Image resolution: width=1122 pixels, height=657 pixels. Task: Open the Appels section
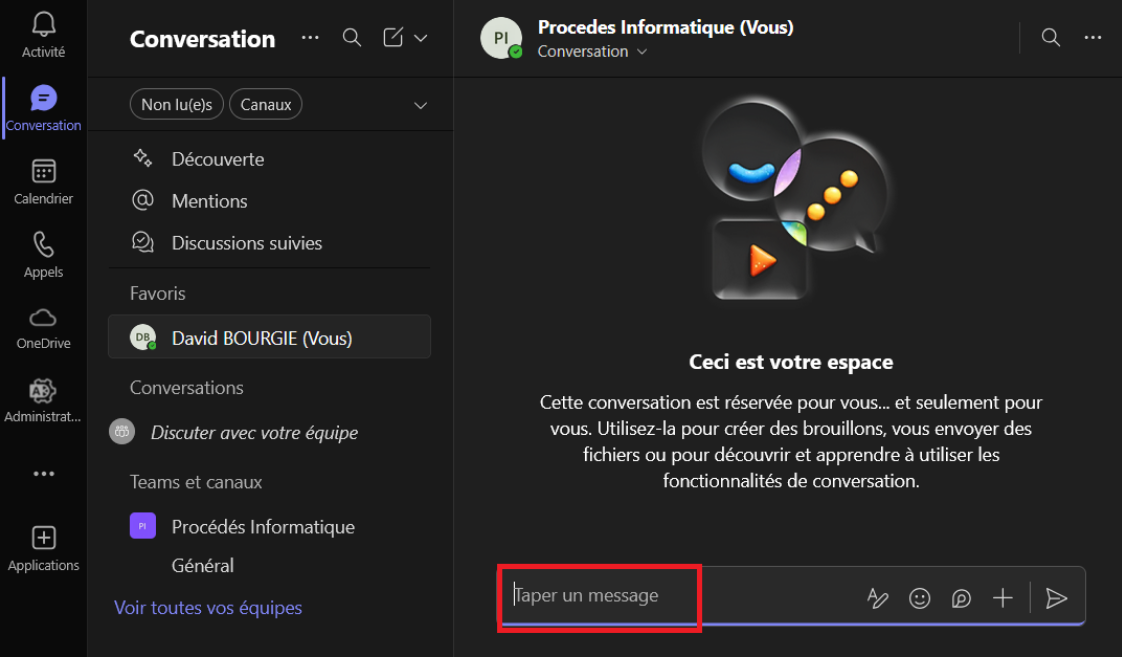pos(43,254)
